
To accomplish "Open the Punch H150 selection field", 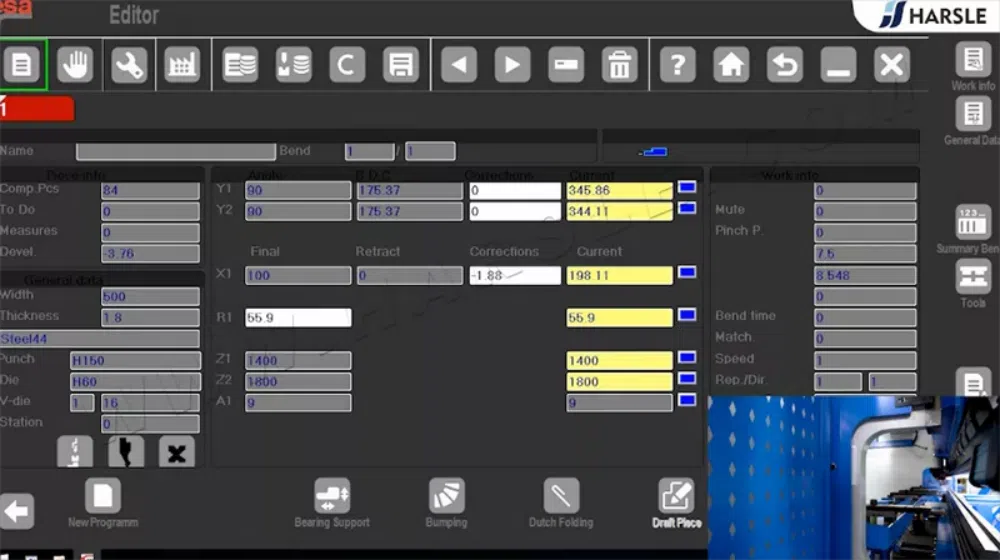I will tap(135, 360).
